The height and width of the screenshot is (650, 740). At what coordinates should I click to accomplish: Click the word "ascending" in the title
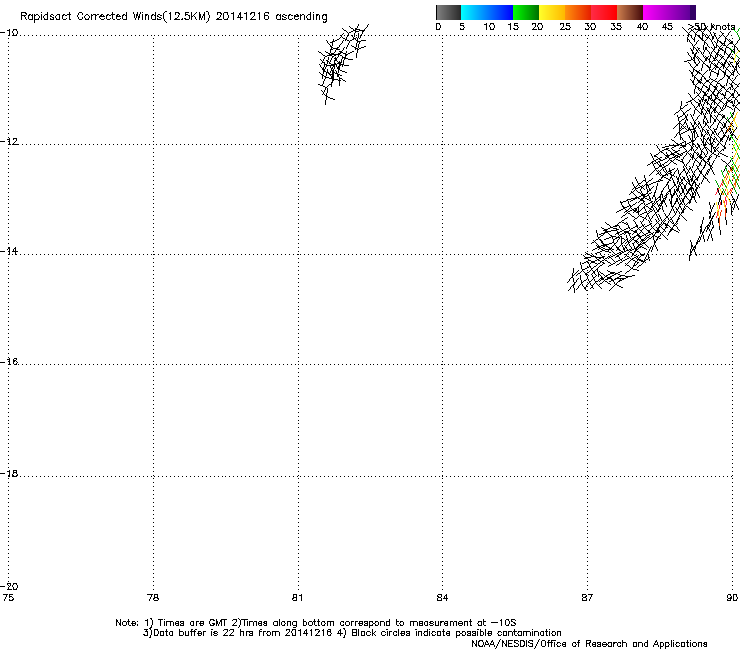point(302,17)
